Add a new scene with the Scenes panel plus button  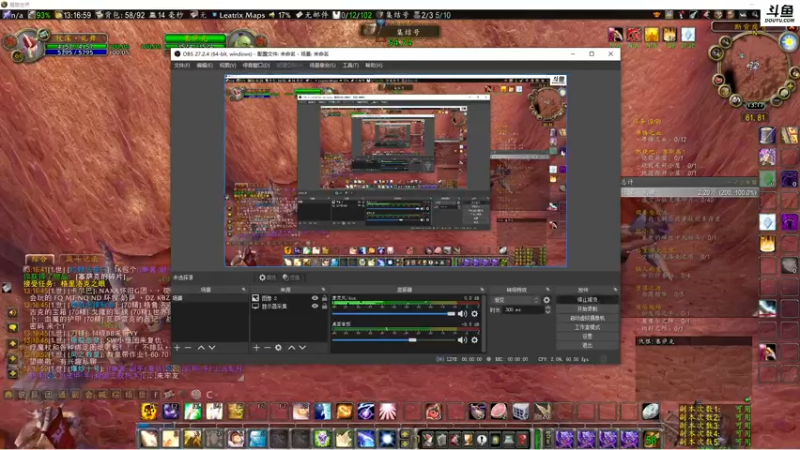tap(177, 347)
